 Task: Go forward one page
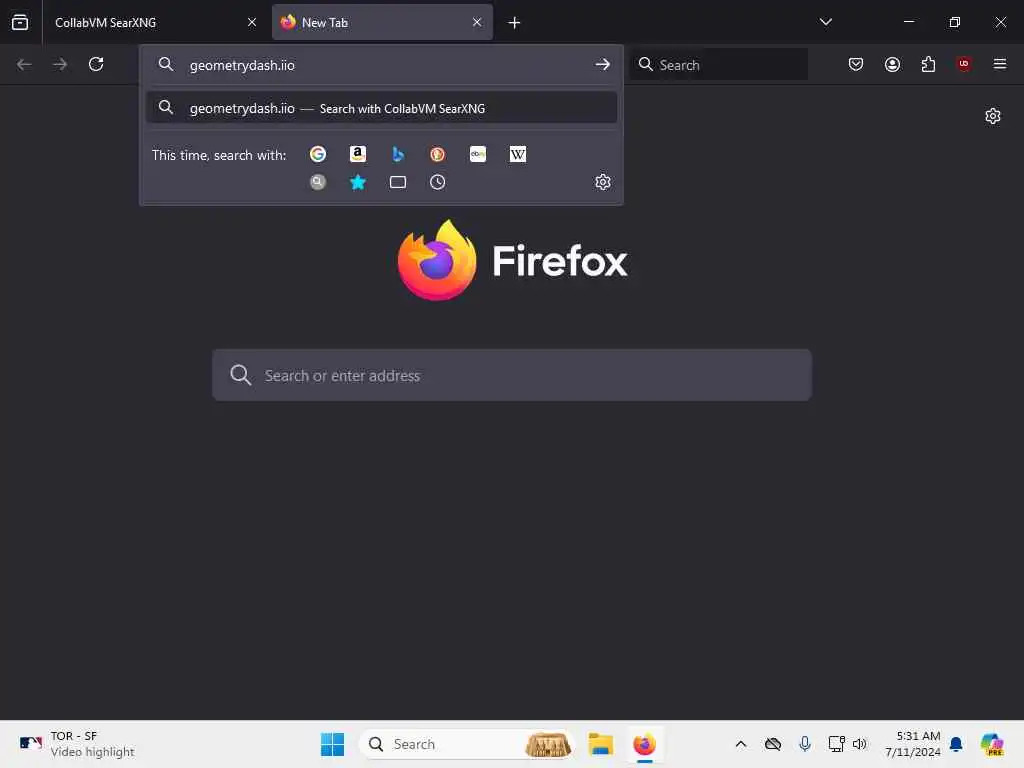pyautogui.click(x=60, y=64)
